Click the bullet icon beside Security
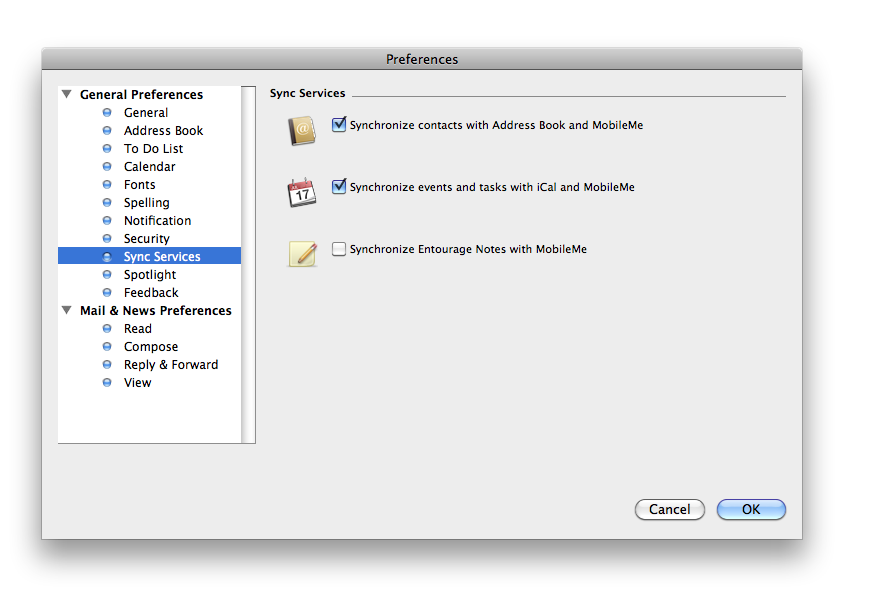The width and height of the screenshot is (871, 591). pos(107,238)
